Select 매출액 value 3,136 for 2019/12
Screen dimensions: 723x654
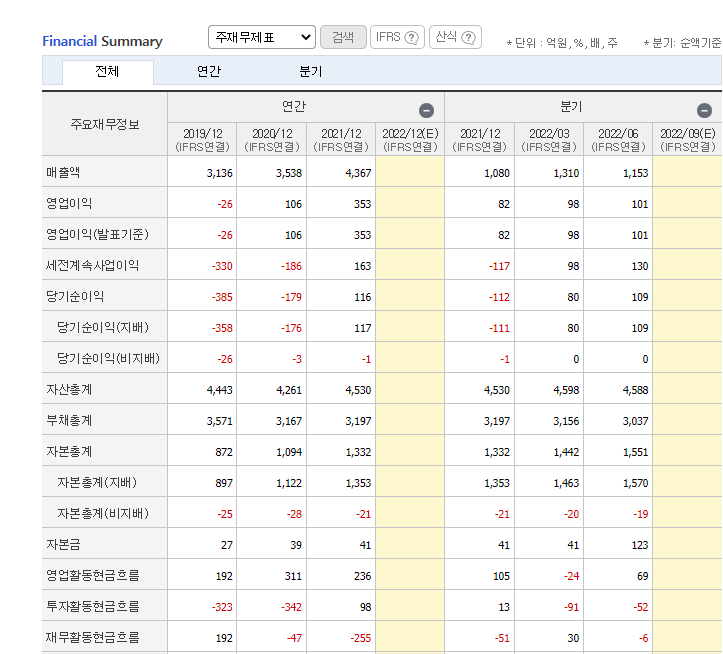click(x=219, y=173)
